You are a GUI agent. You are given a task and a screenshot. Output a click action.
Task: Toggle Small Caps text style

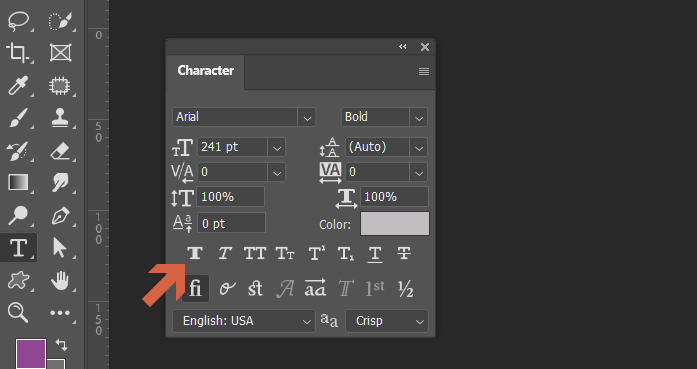(285, 253)
